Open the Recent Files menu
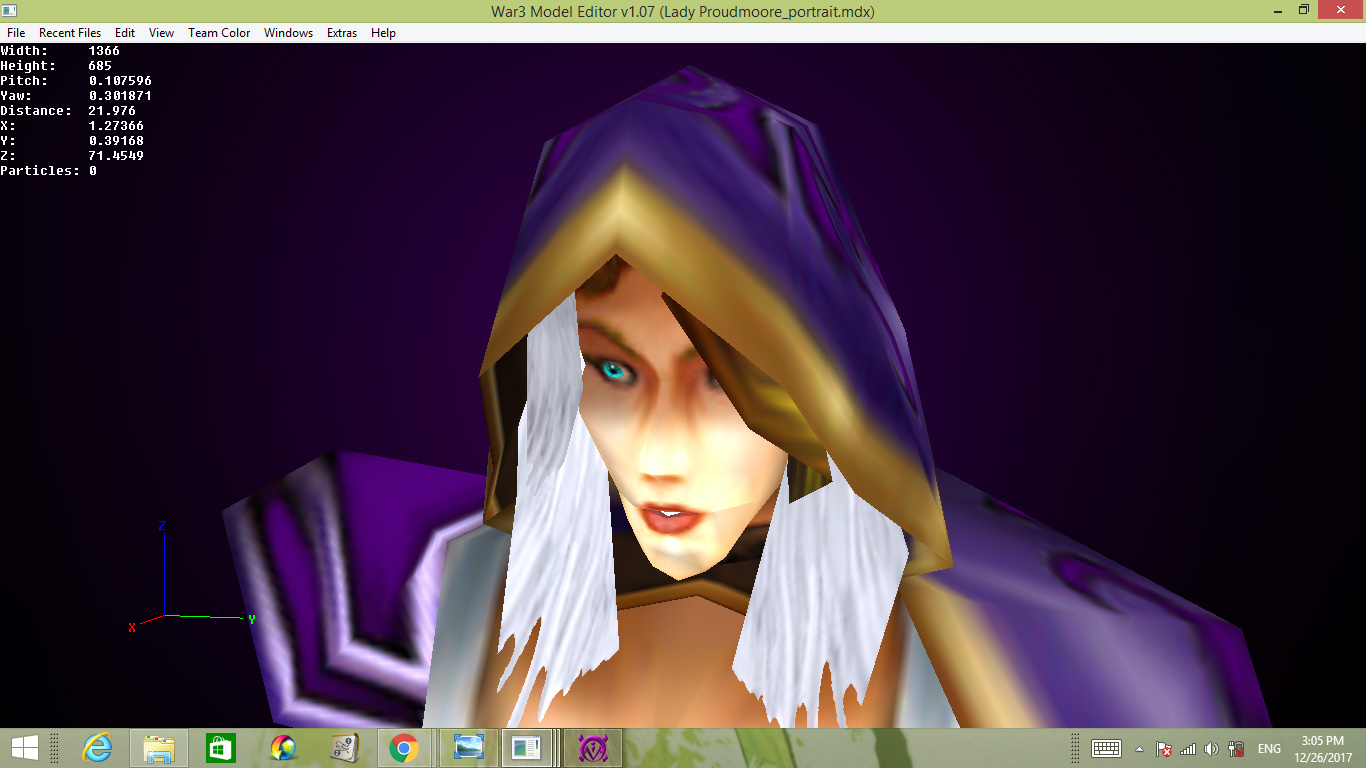Image resolution: width=1366 pixels, height=768 pixels. (x=70, y=33)
